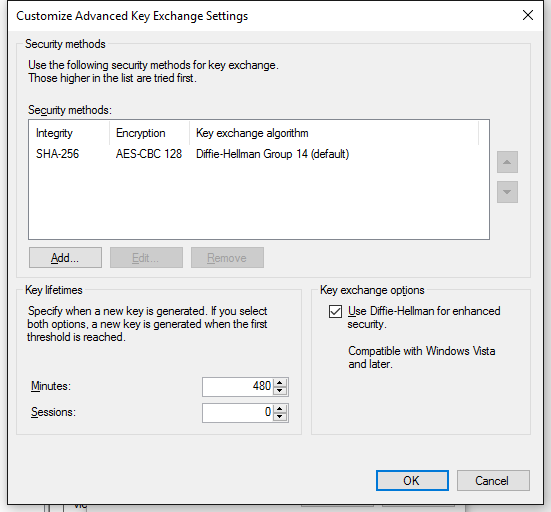
Task: Toggle Use Diffie-Hellman for enhanced security checkbox
Action: pyautogui.click(x=335, y=311)
